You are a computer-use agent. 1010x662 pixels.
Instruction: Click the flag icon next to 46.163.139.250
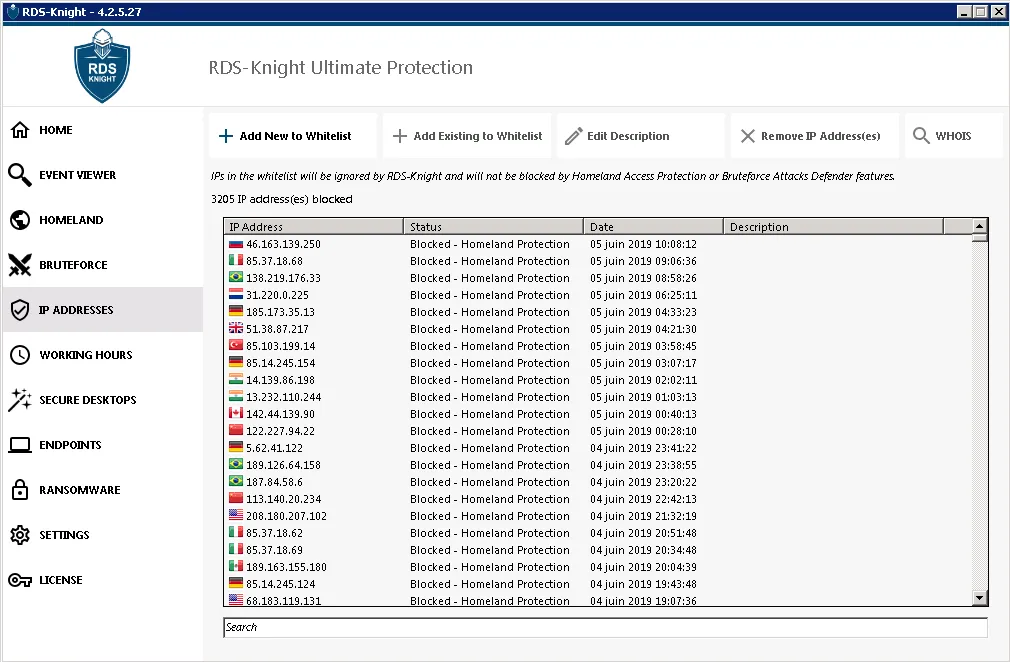click(236, 244)
